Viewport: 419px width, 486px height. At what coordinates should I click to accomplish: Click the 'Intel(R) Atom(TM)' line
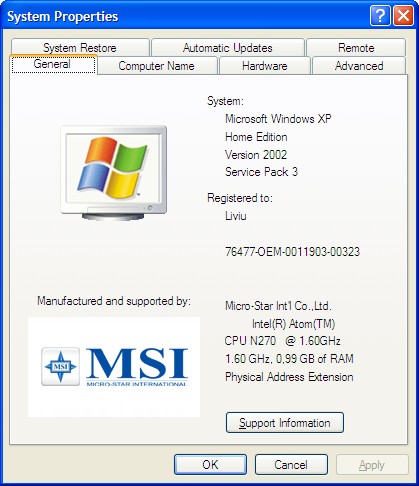[293, 324]
